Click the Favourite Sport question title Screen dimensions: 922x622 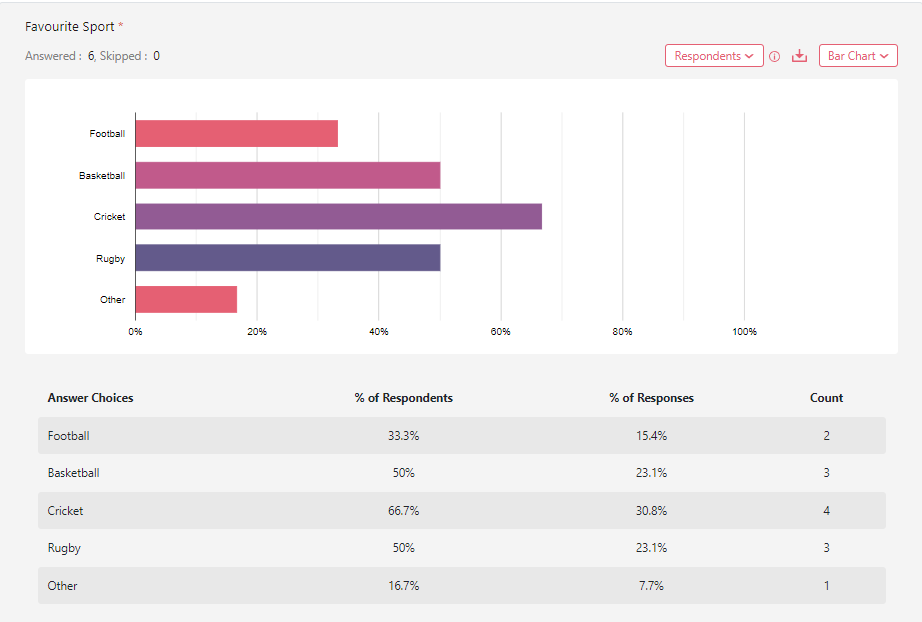click(70, 27)
